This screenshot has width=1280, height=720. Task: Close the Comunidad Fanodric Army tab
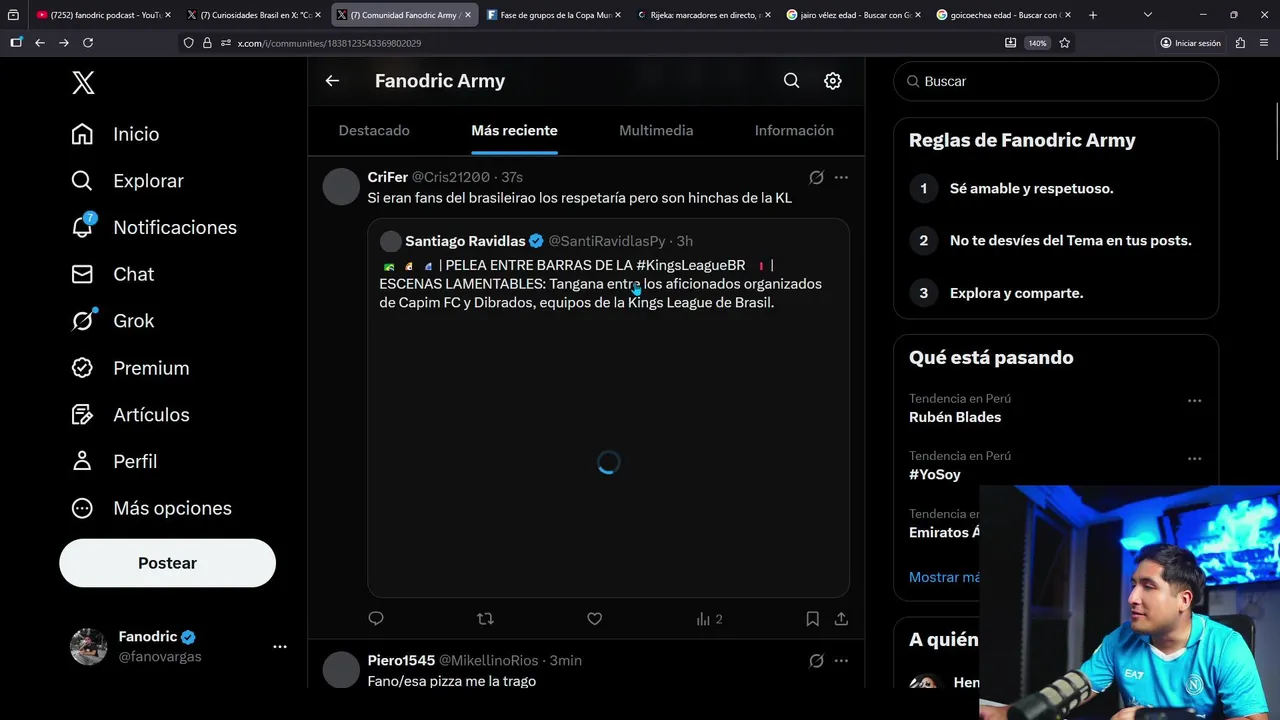(467, 15)
